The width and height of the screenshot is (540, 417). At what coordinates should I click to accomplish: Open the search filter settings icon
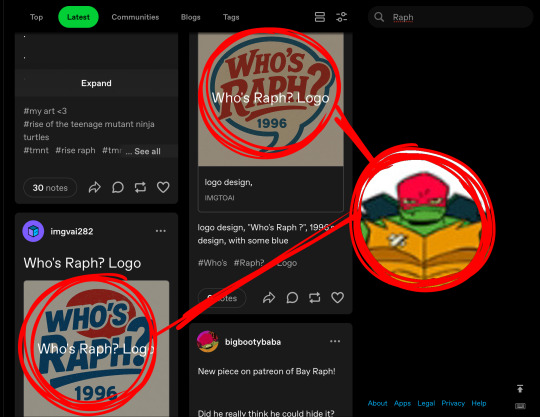point(341,17)
